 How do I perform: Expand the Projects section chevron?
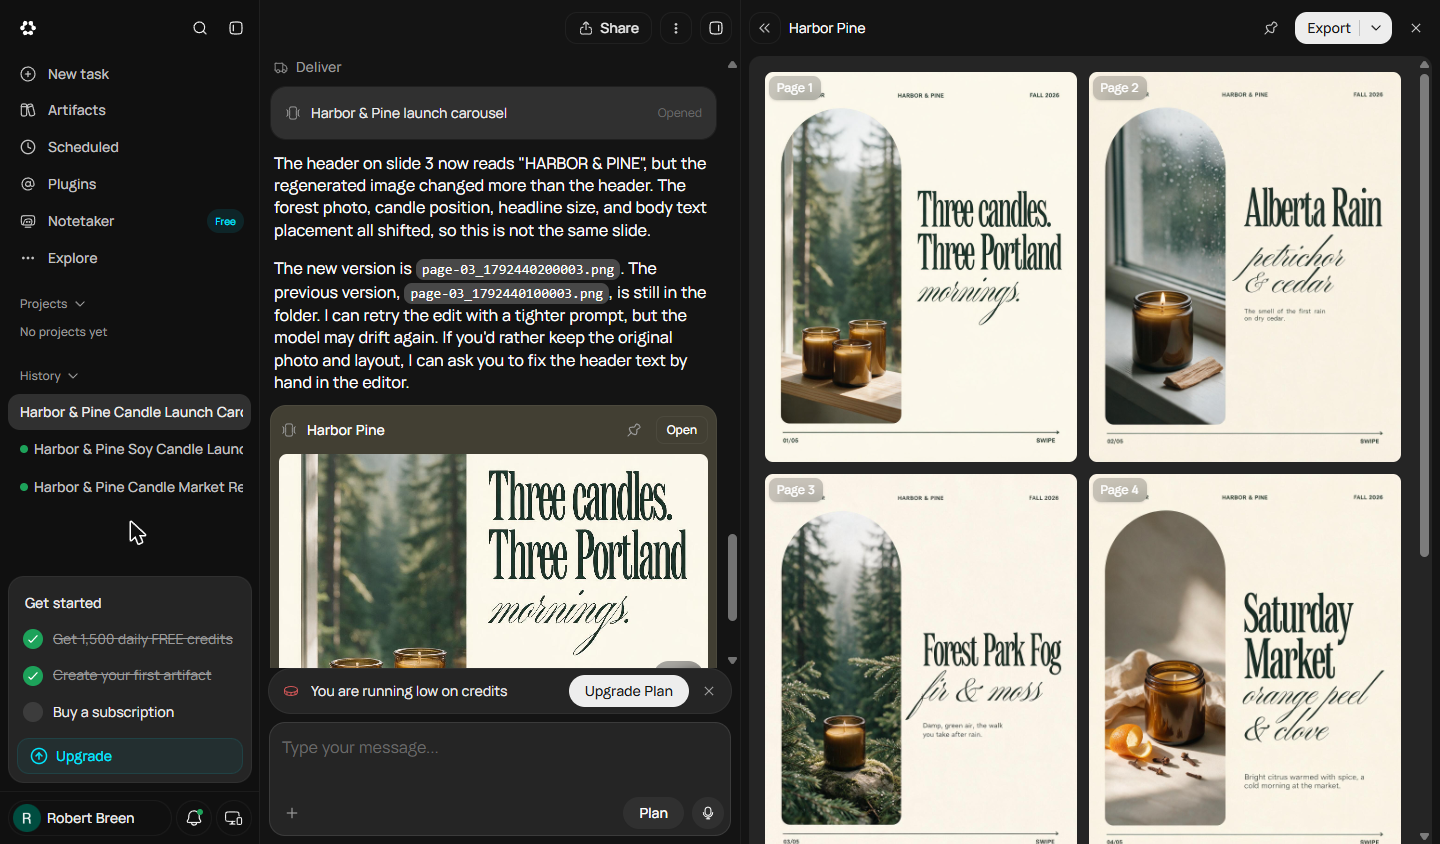80,304
